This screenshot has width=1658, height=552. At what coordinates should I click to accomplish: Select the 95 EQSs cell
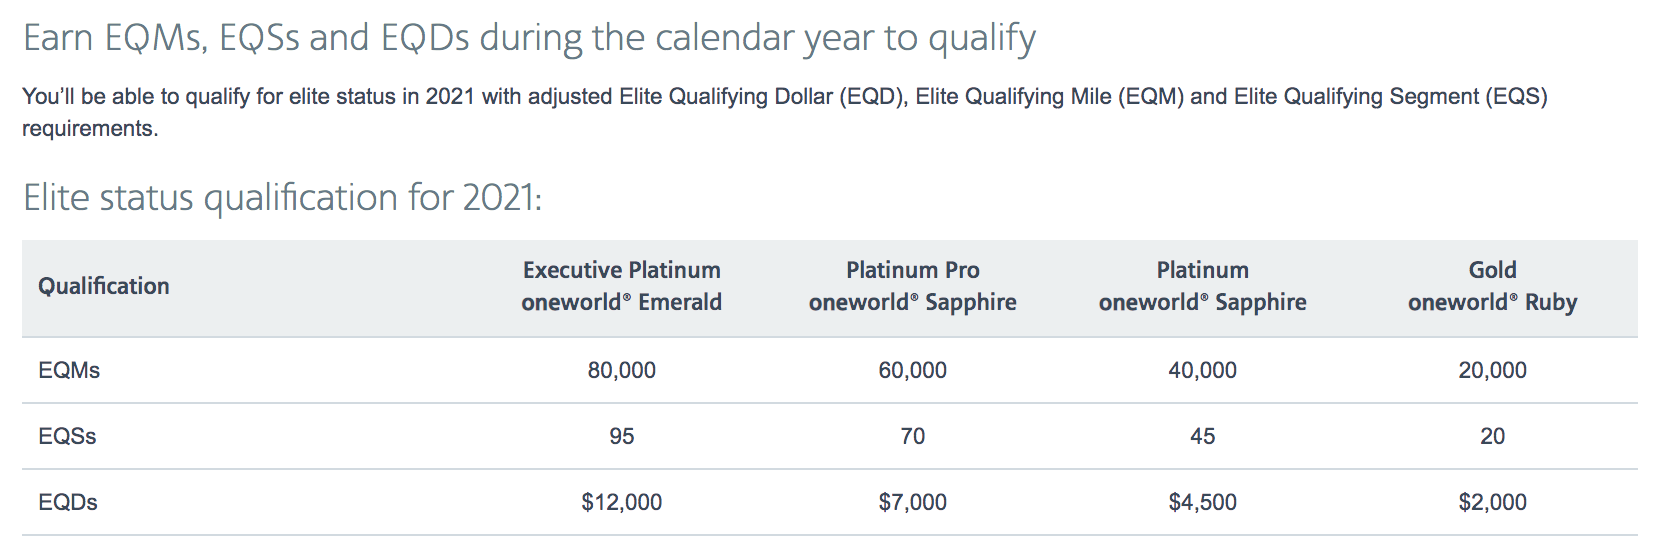click(x=621, y=436)
